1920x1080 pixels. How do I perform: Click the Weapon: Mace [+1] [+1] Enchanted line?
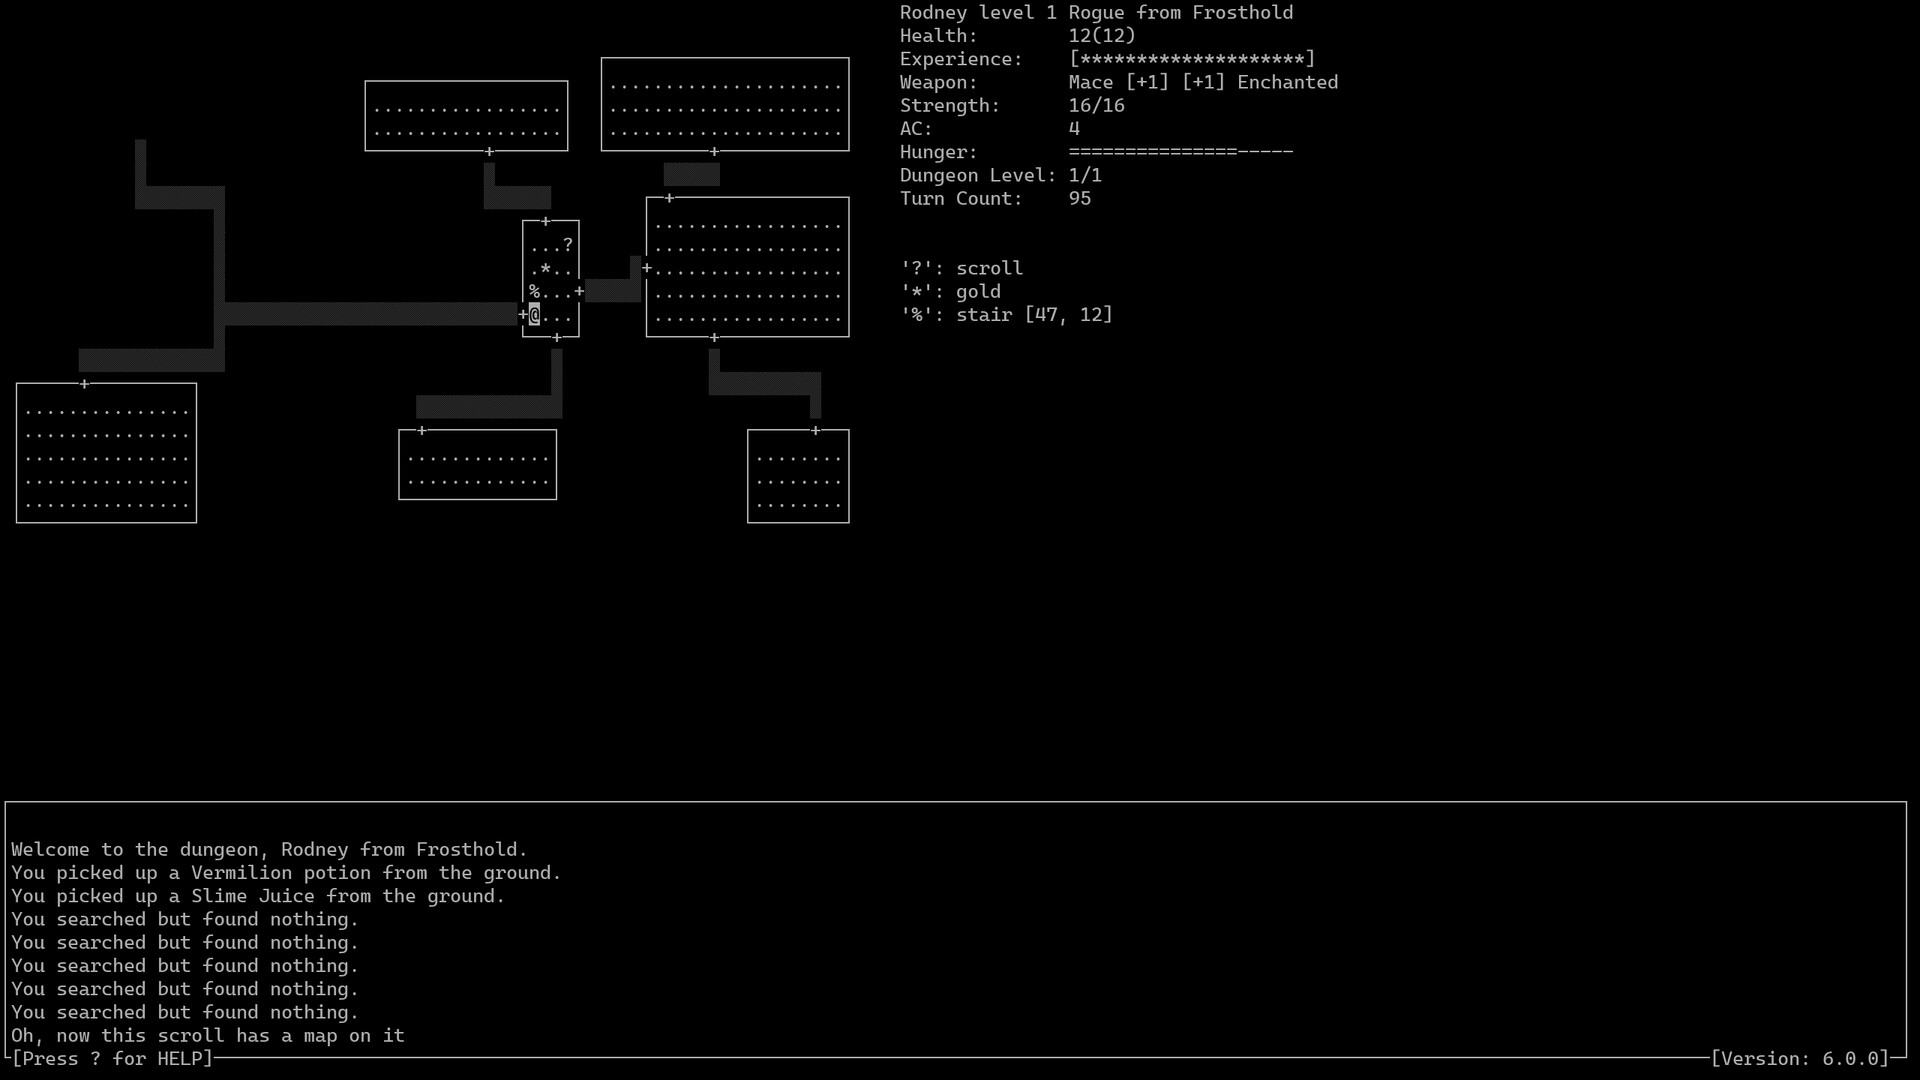(x=1118, y=82)
